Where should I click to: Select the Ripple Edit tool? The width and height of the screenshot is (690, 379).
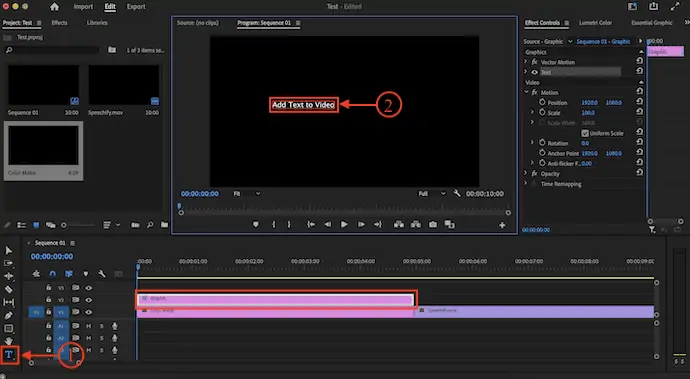tap(8, 276)
